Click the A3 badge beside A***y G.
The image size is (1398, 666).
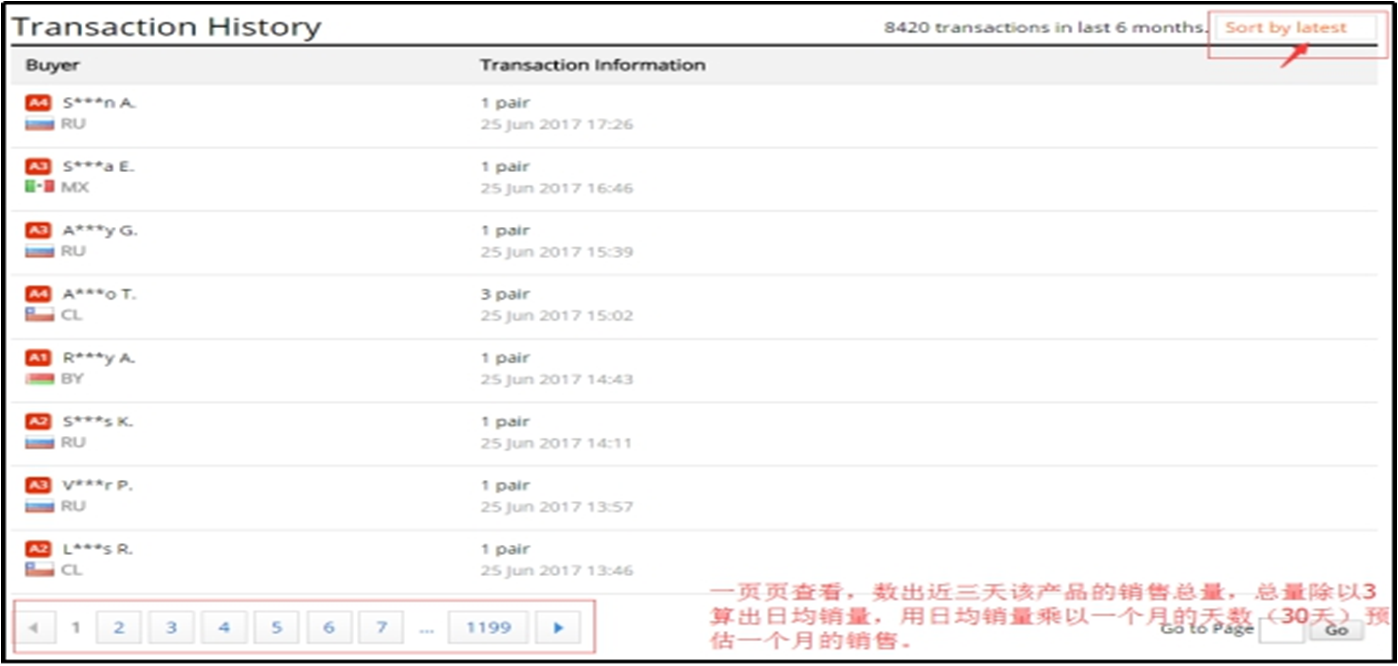pos(37,231)
